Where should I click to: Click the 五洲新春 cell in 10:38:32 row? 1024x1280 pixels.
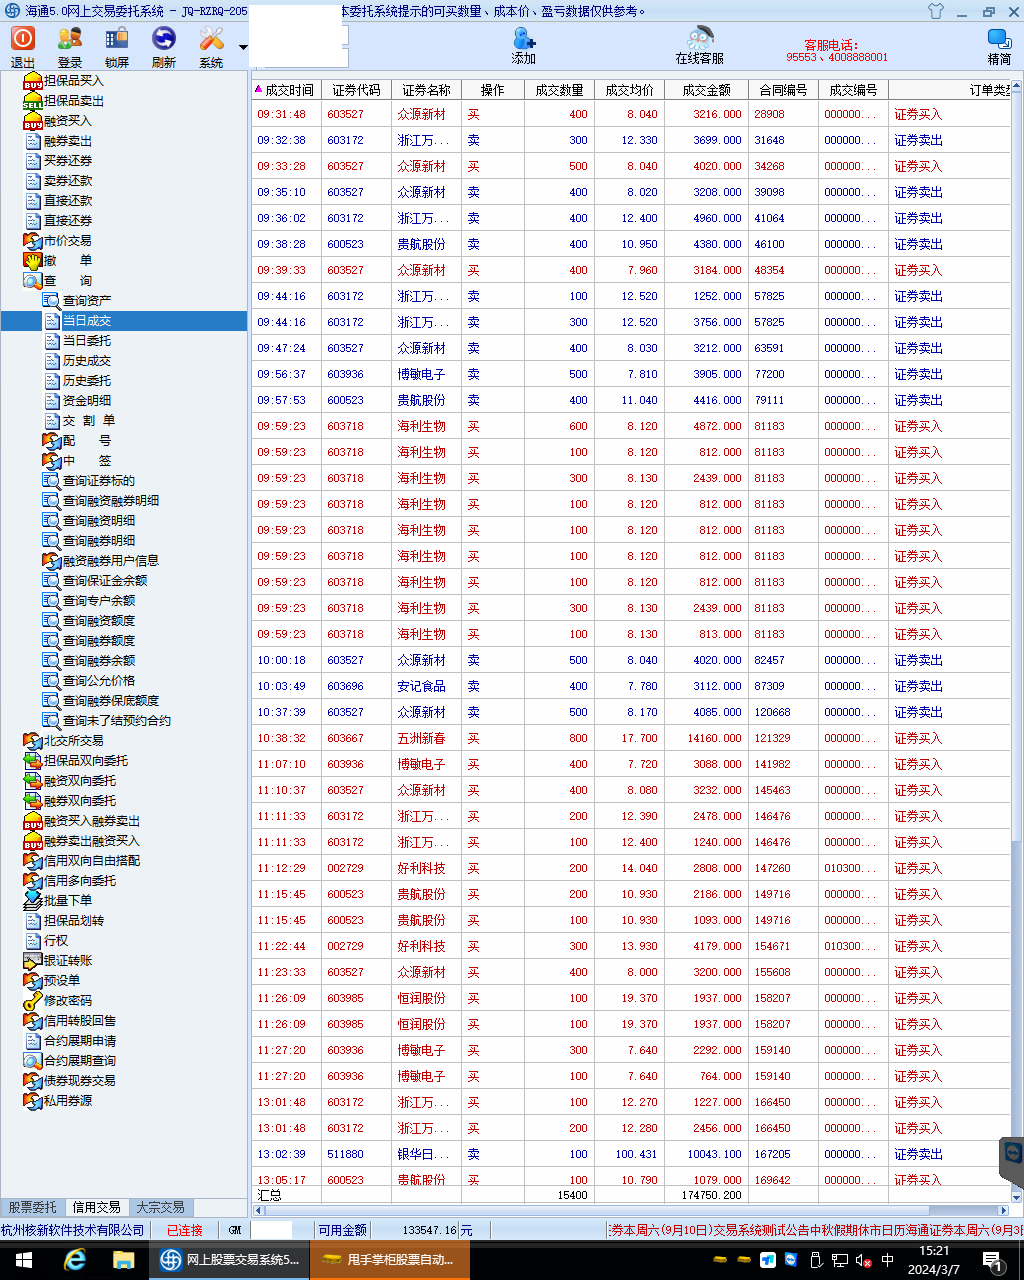click(426, 738)
